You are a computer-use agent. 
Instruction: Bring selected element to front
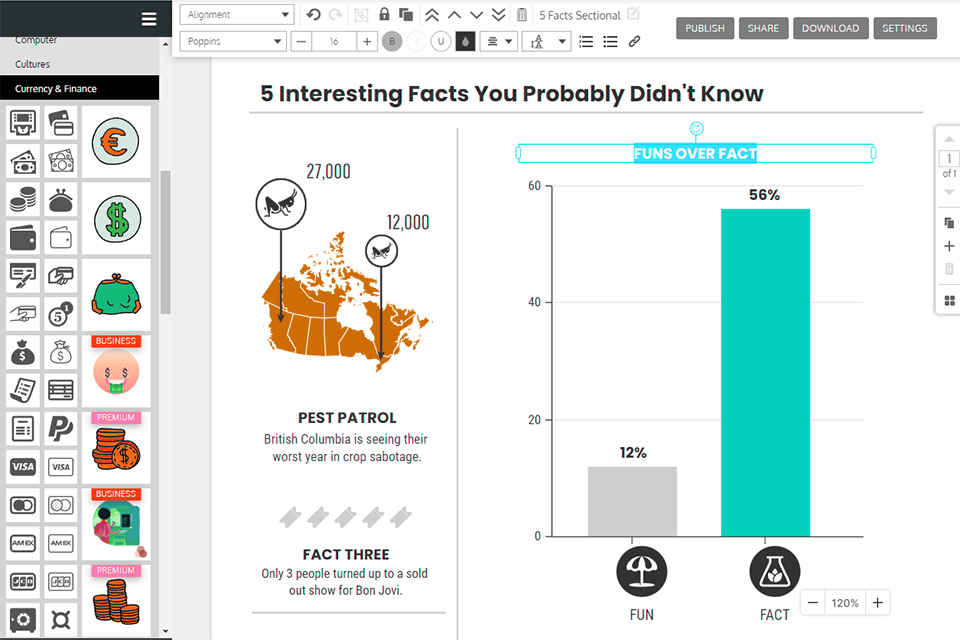(432, 15)
